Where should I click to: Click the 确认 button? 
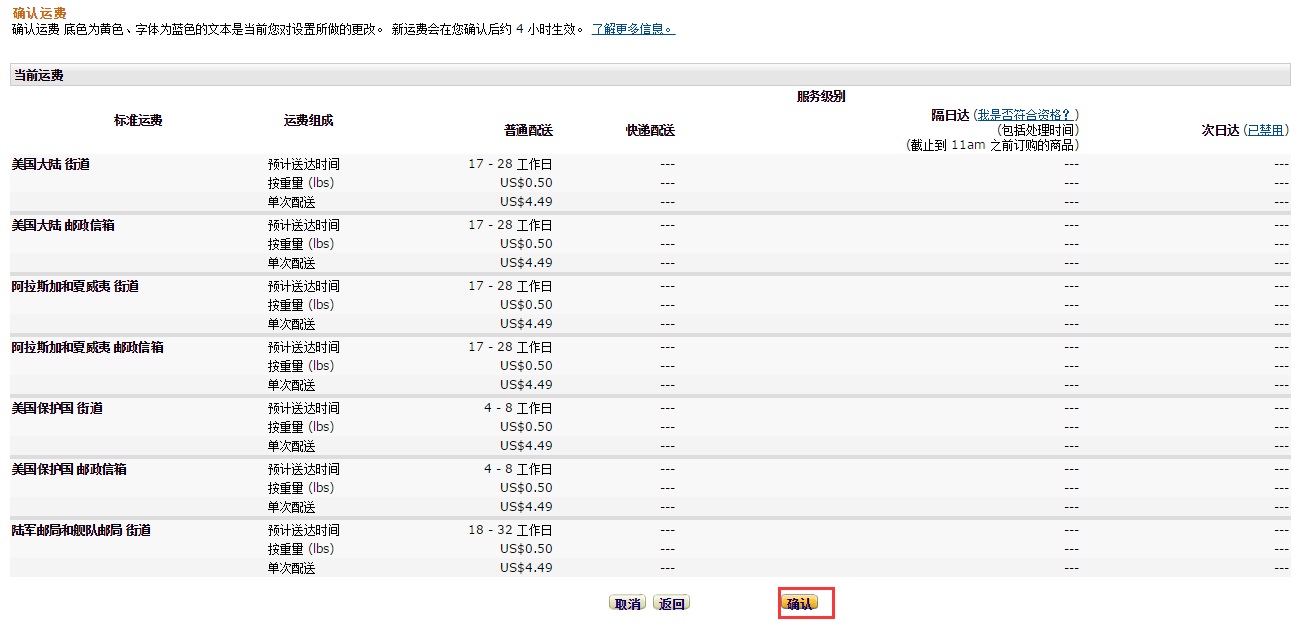pos(799,604)
